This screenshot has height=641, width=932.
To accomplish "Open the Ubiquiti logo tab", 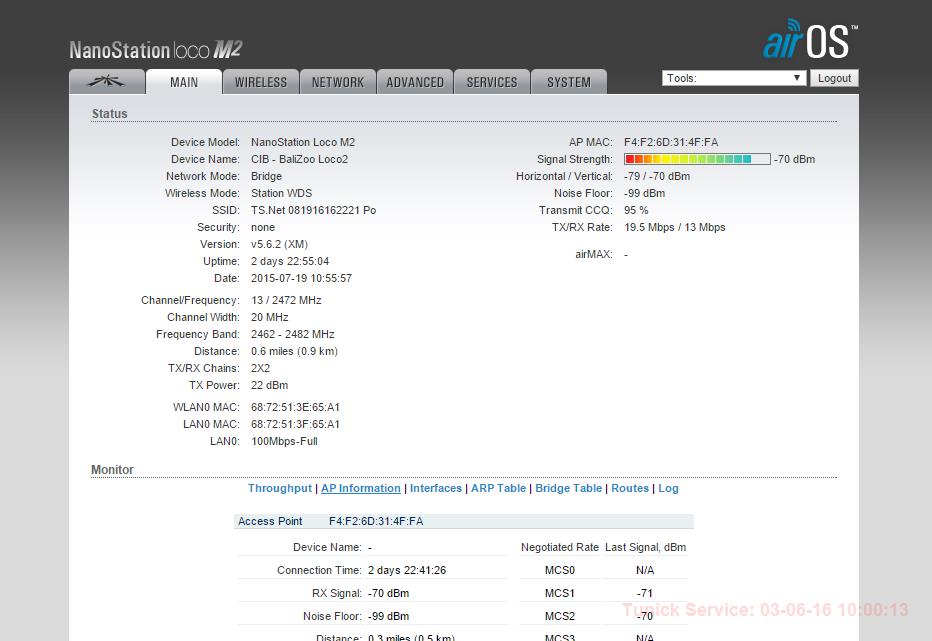I will (107, 82).
